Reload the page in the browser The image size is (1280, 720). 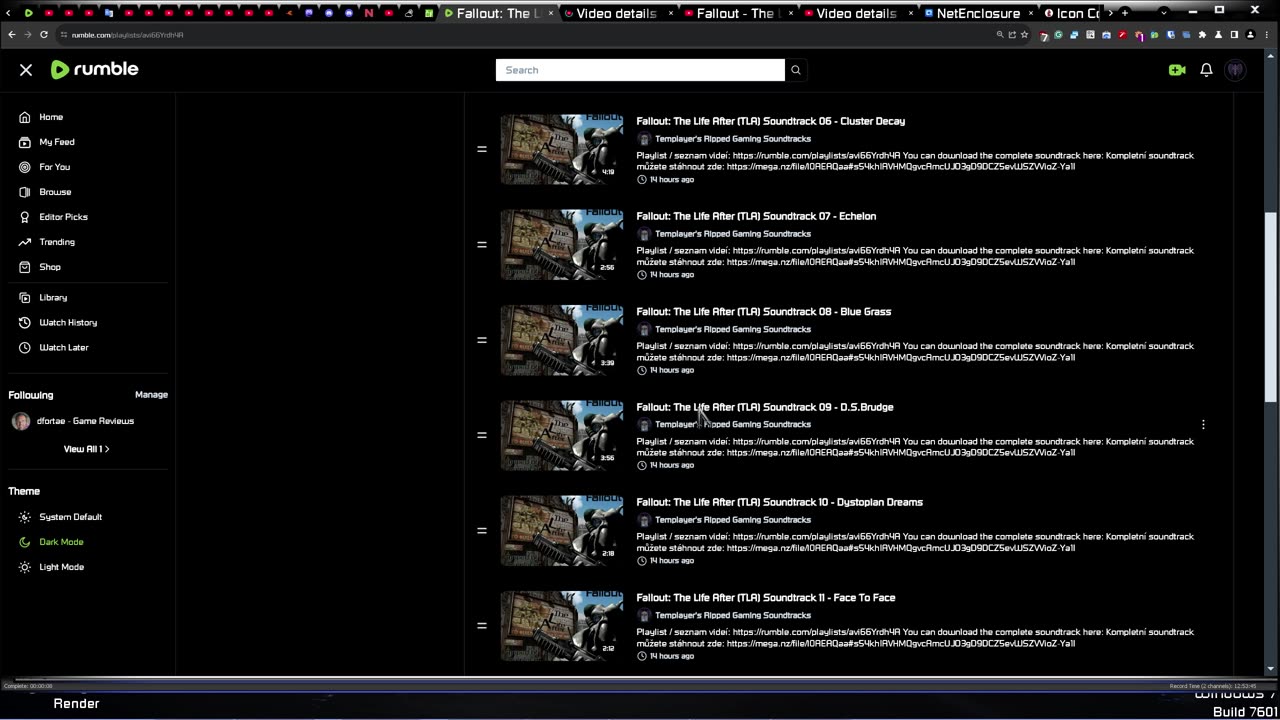pyautogui.click(x=44, y=35)
